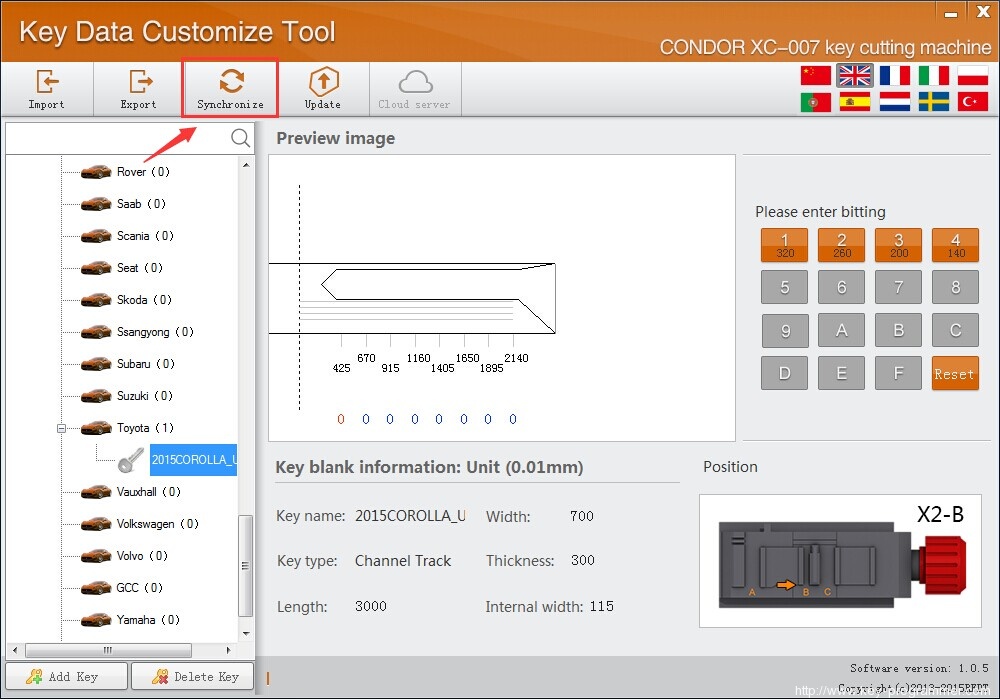
Task: Click bitting button 4 (140)
Action: 955,245
